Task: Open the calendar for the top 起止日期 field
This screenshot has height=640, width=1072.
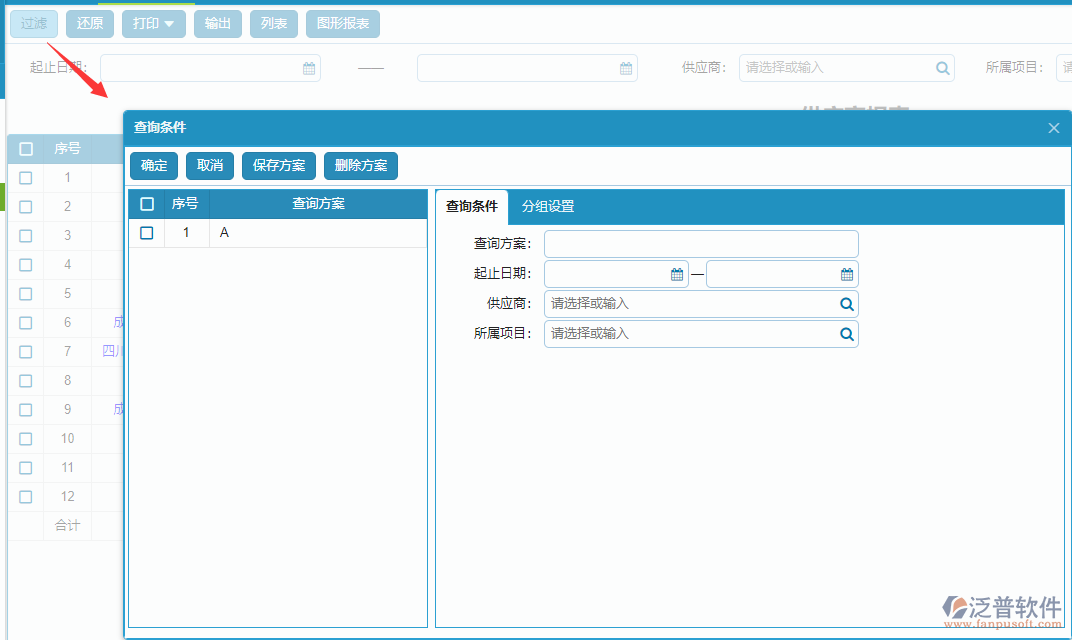Action: click(x=308, y=68)
